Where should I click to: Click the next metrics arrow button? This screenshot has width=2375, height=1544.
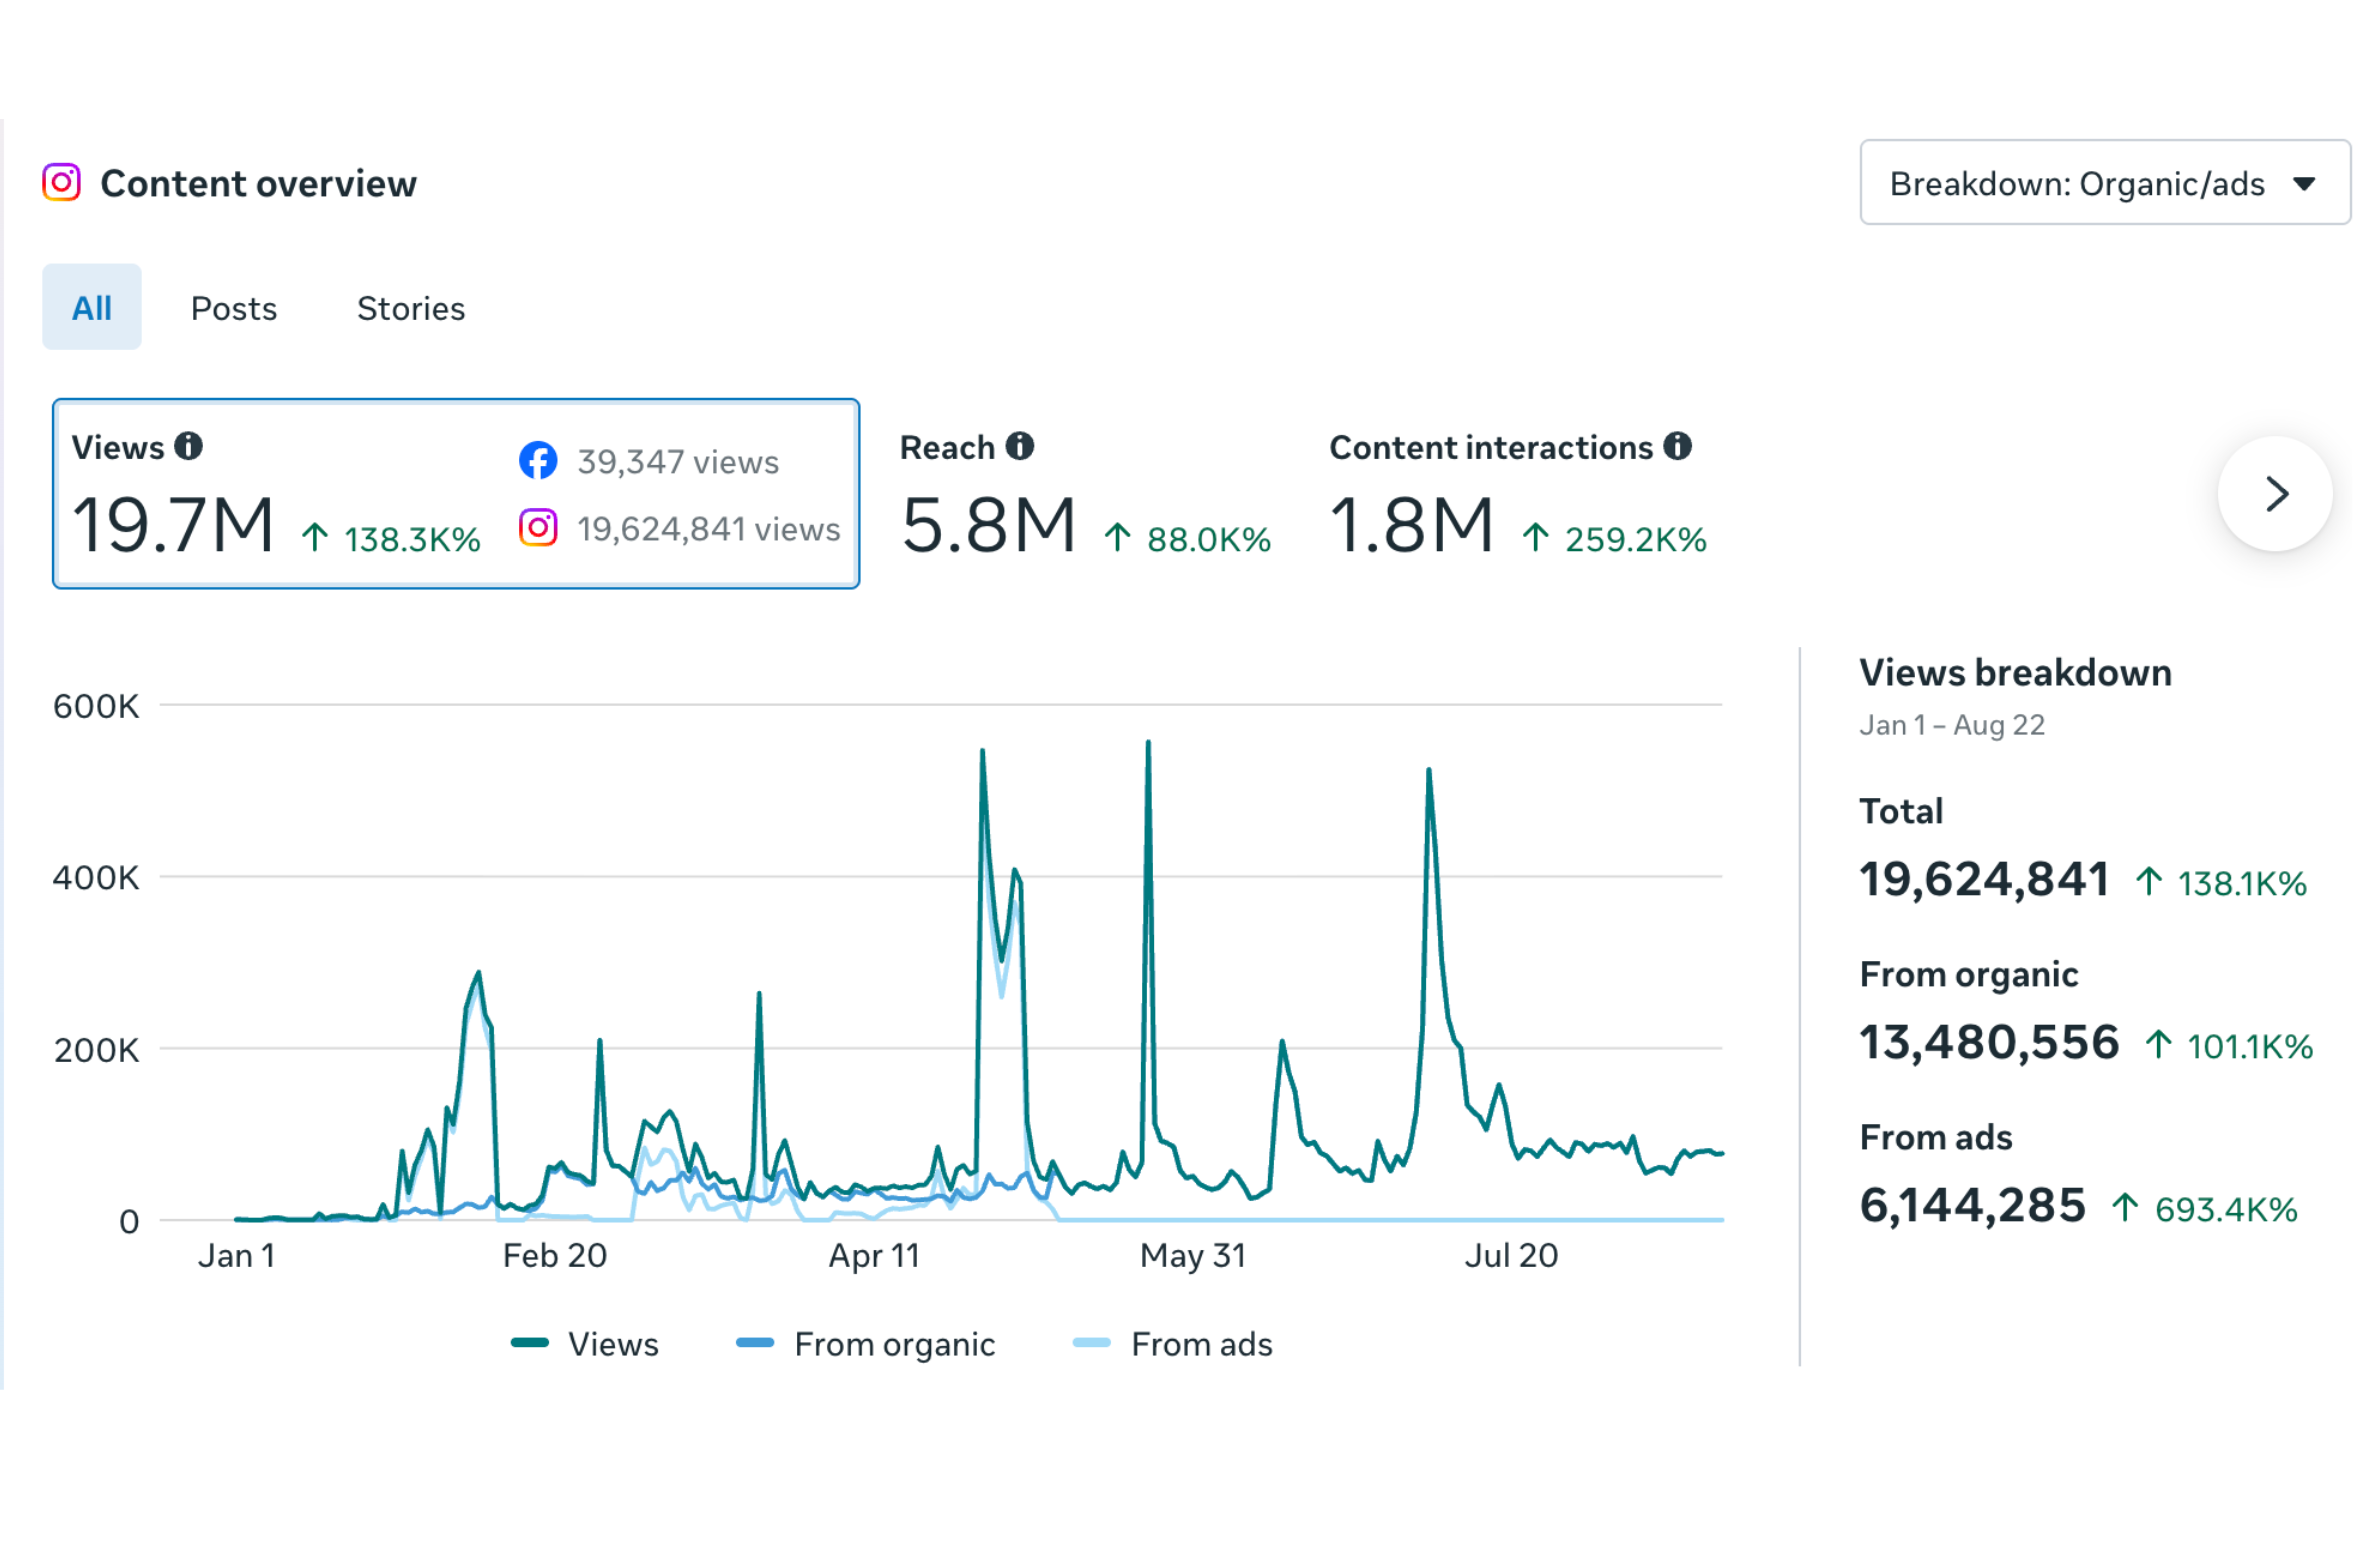[x=2275, y=494]
